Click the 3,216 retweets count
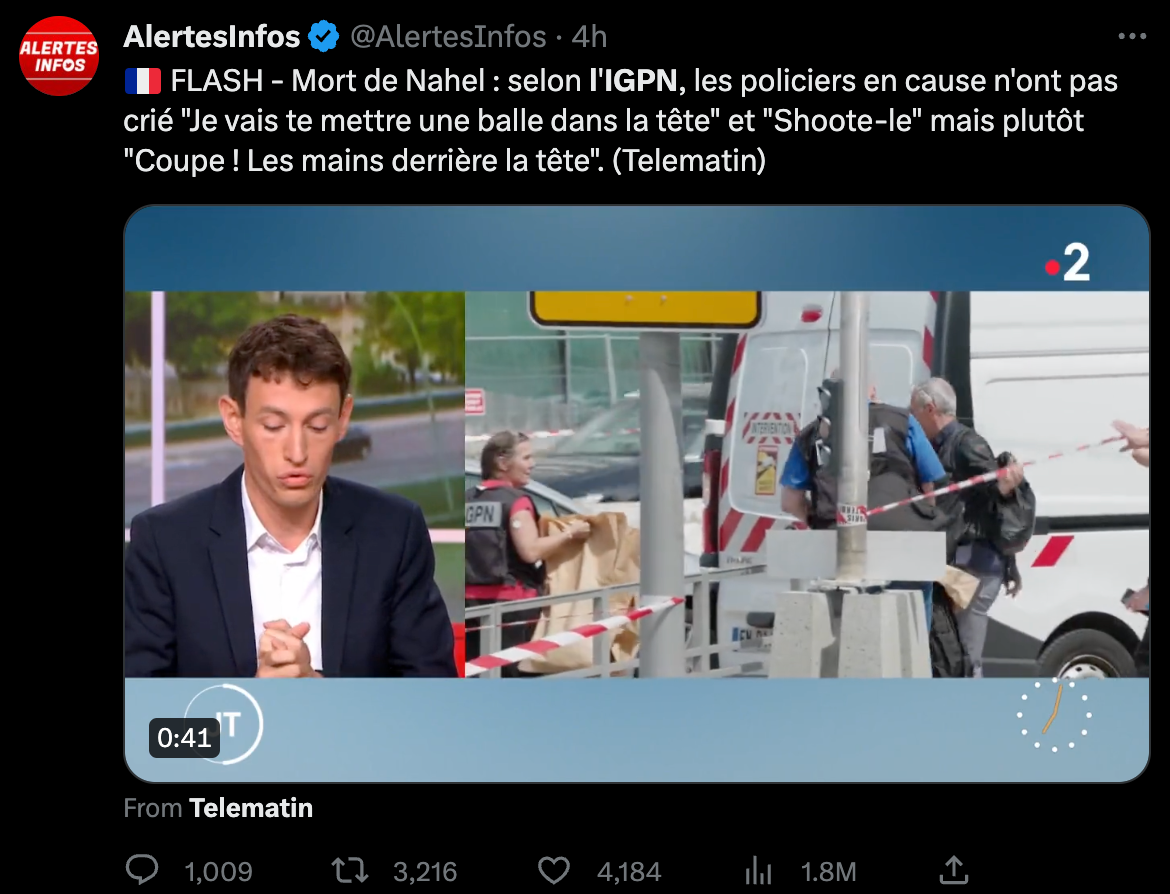The width and height of the screenshot is (1170, 894). (425, 871)
